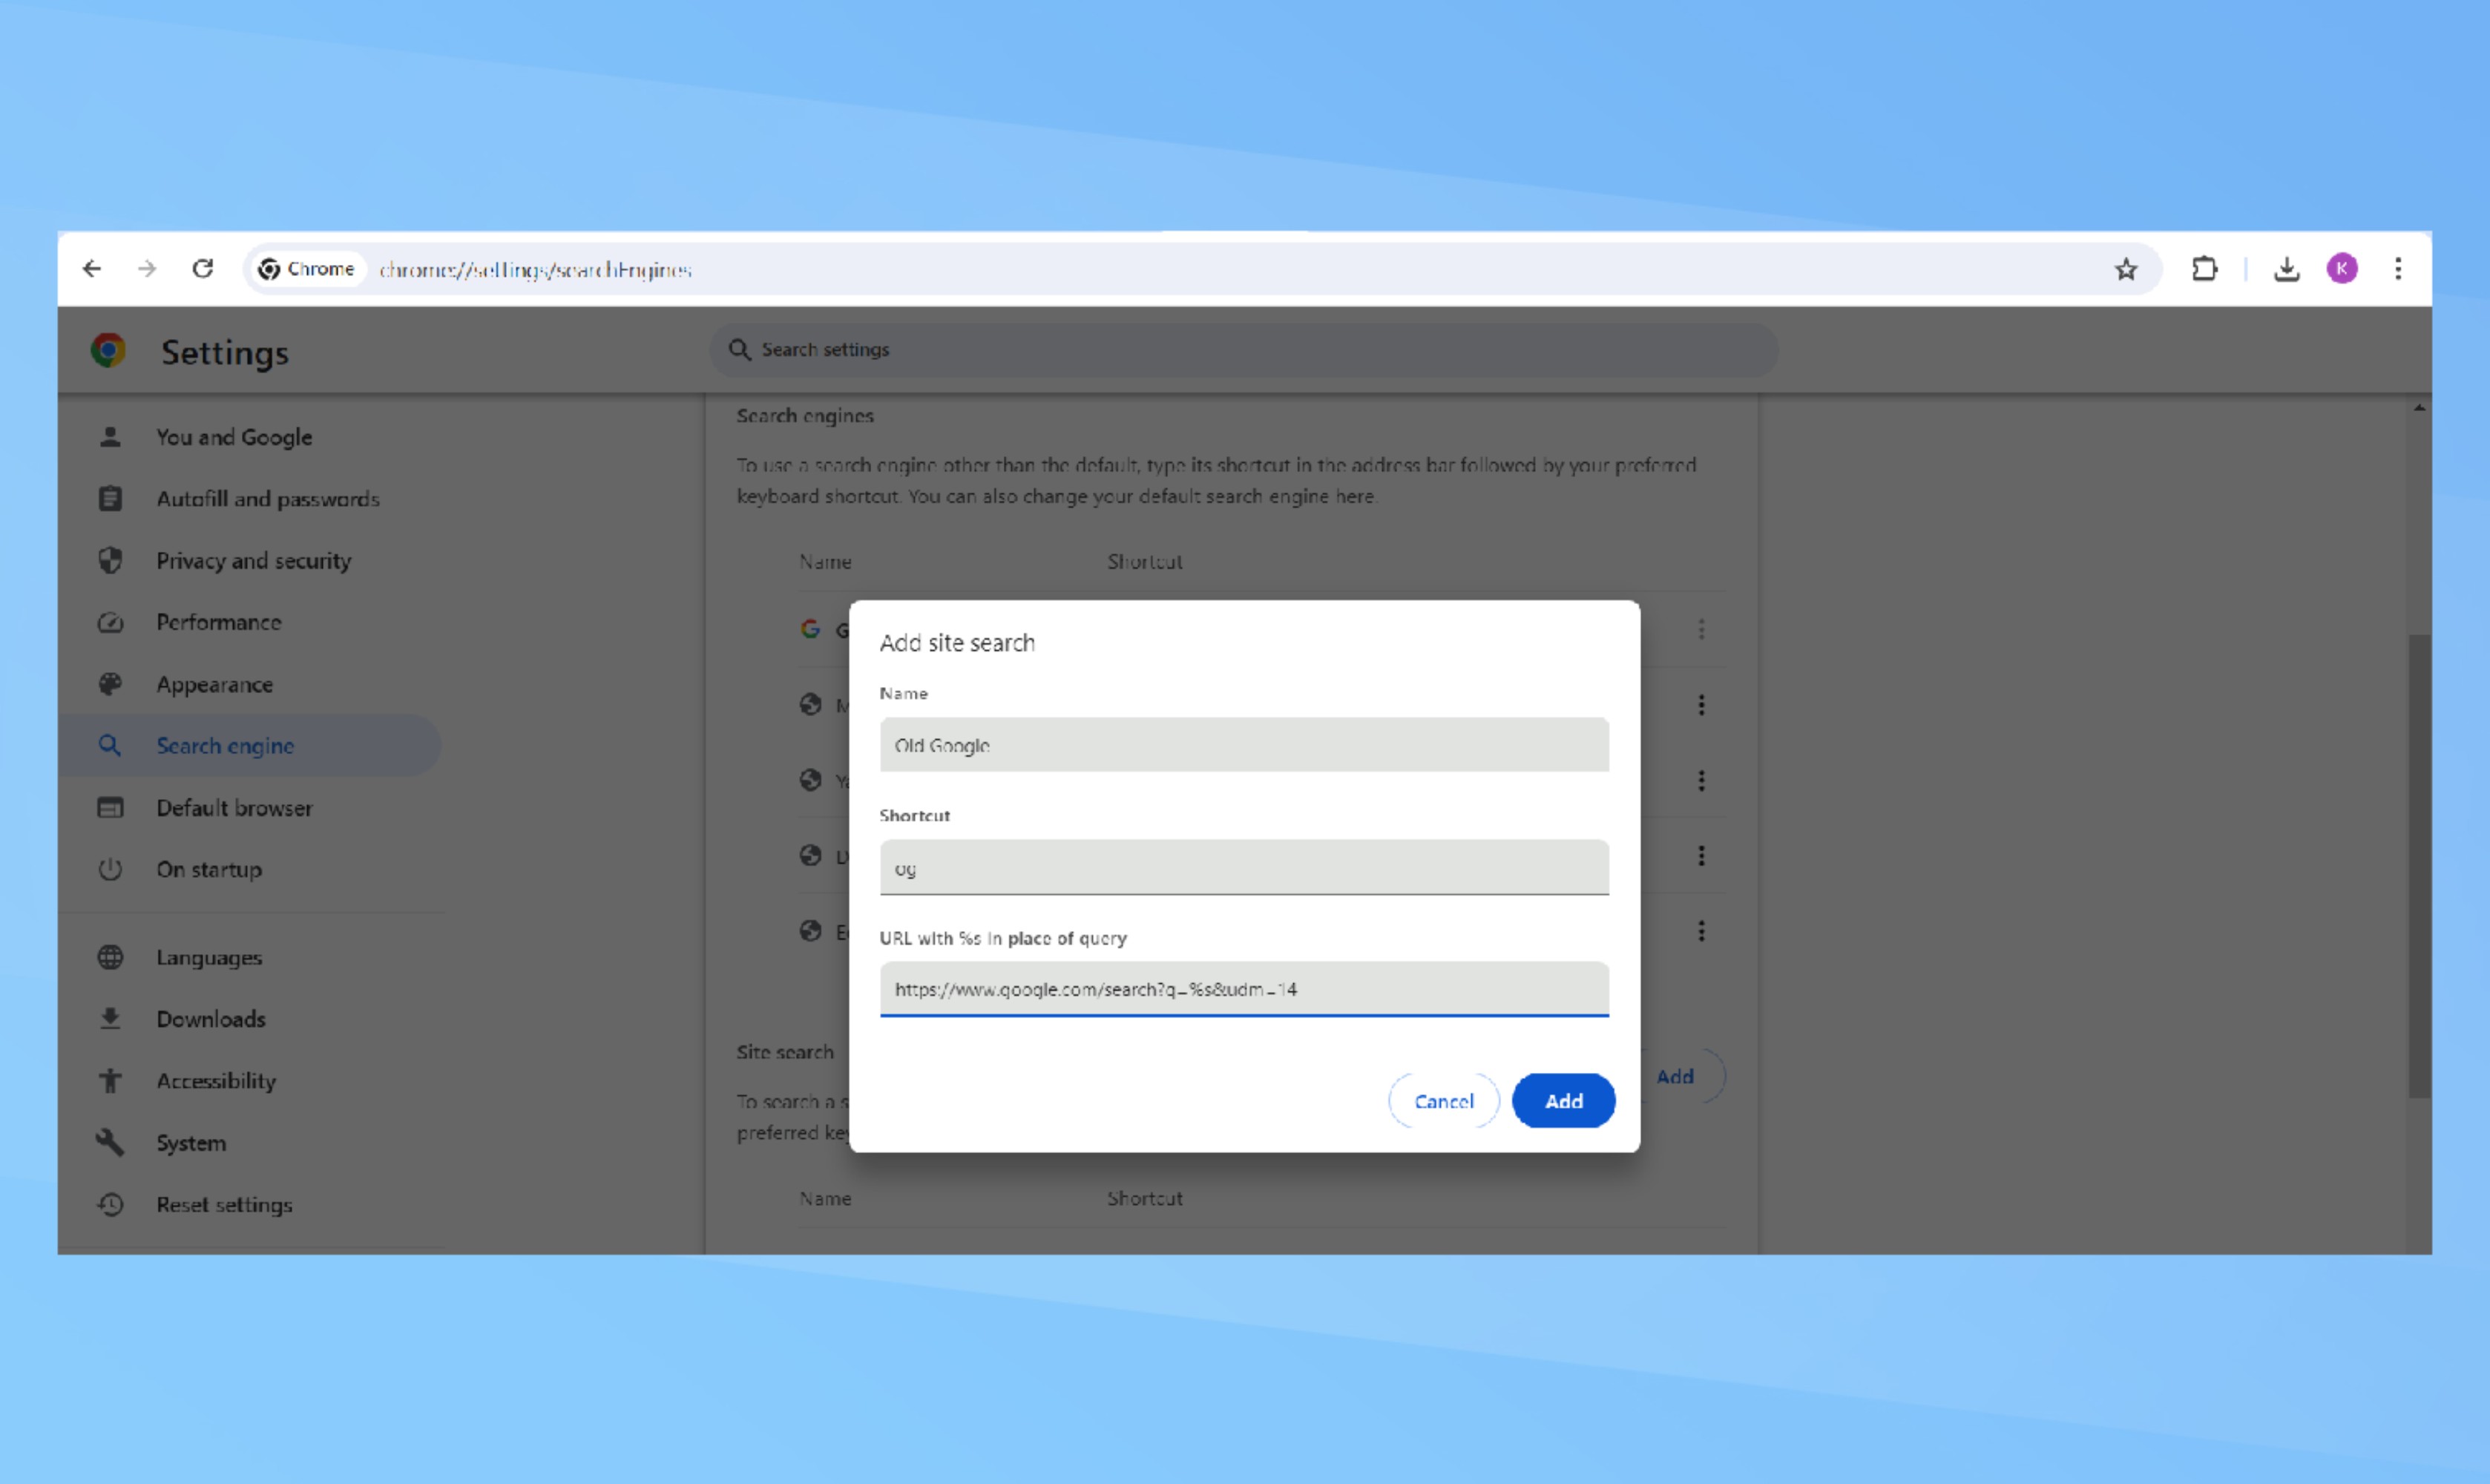This screenshot has height=1484, width=2490.
Task: Open Chrome's three-dot browser menu
Action: (2398, 268)
